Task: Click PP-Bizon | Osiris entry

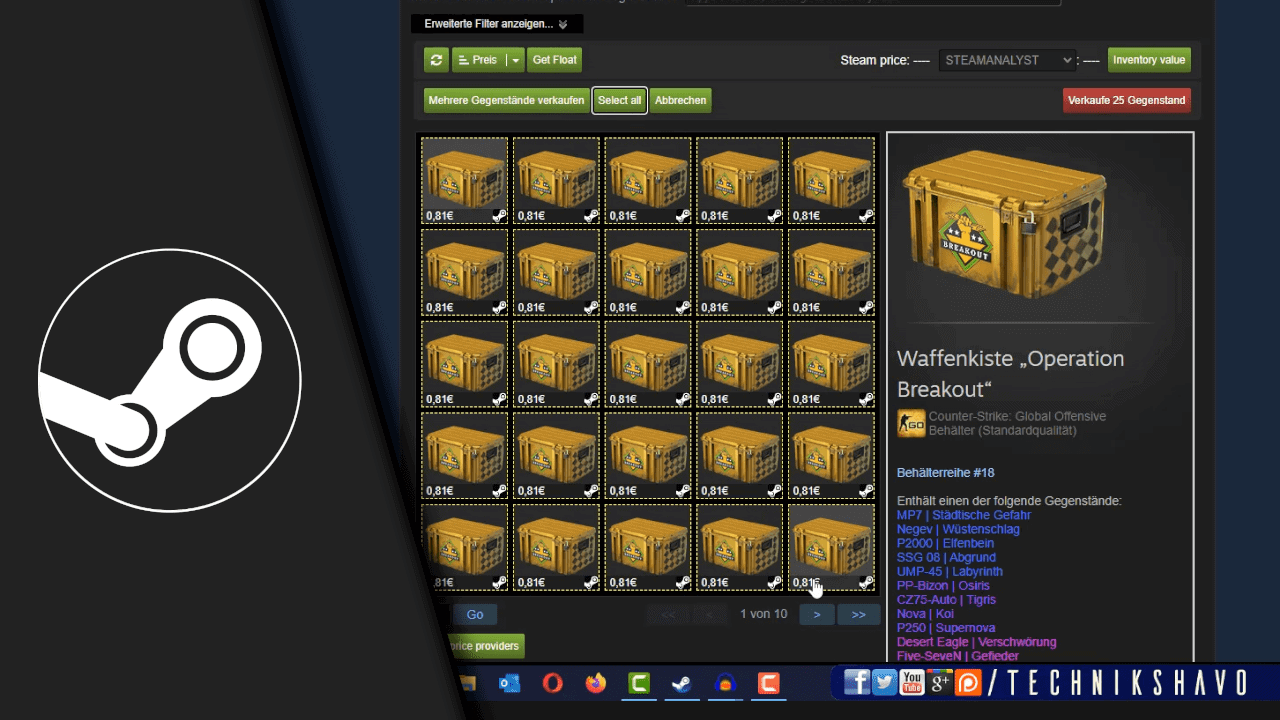Action: pyautogui.click(x=943, y=585)
